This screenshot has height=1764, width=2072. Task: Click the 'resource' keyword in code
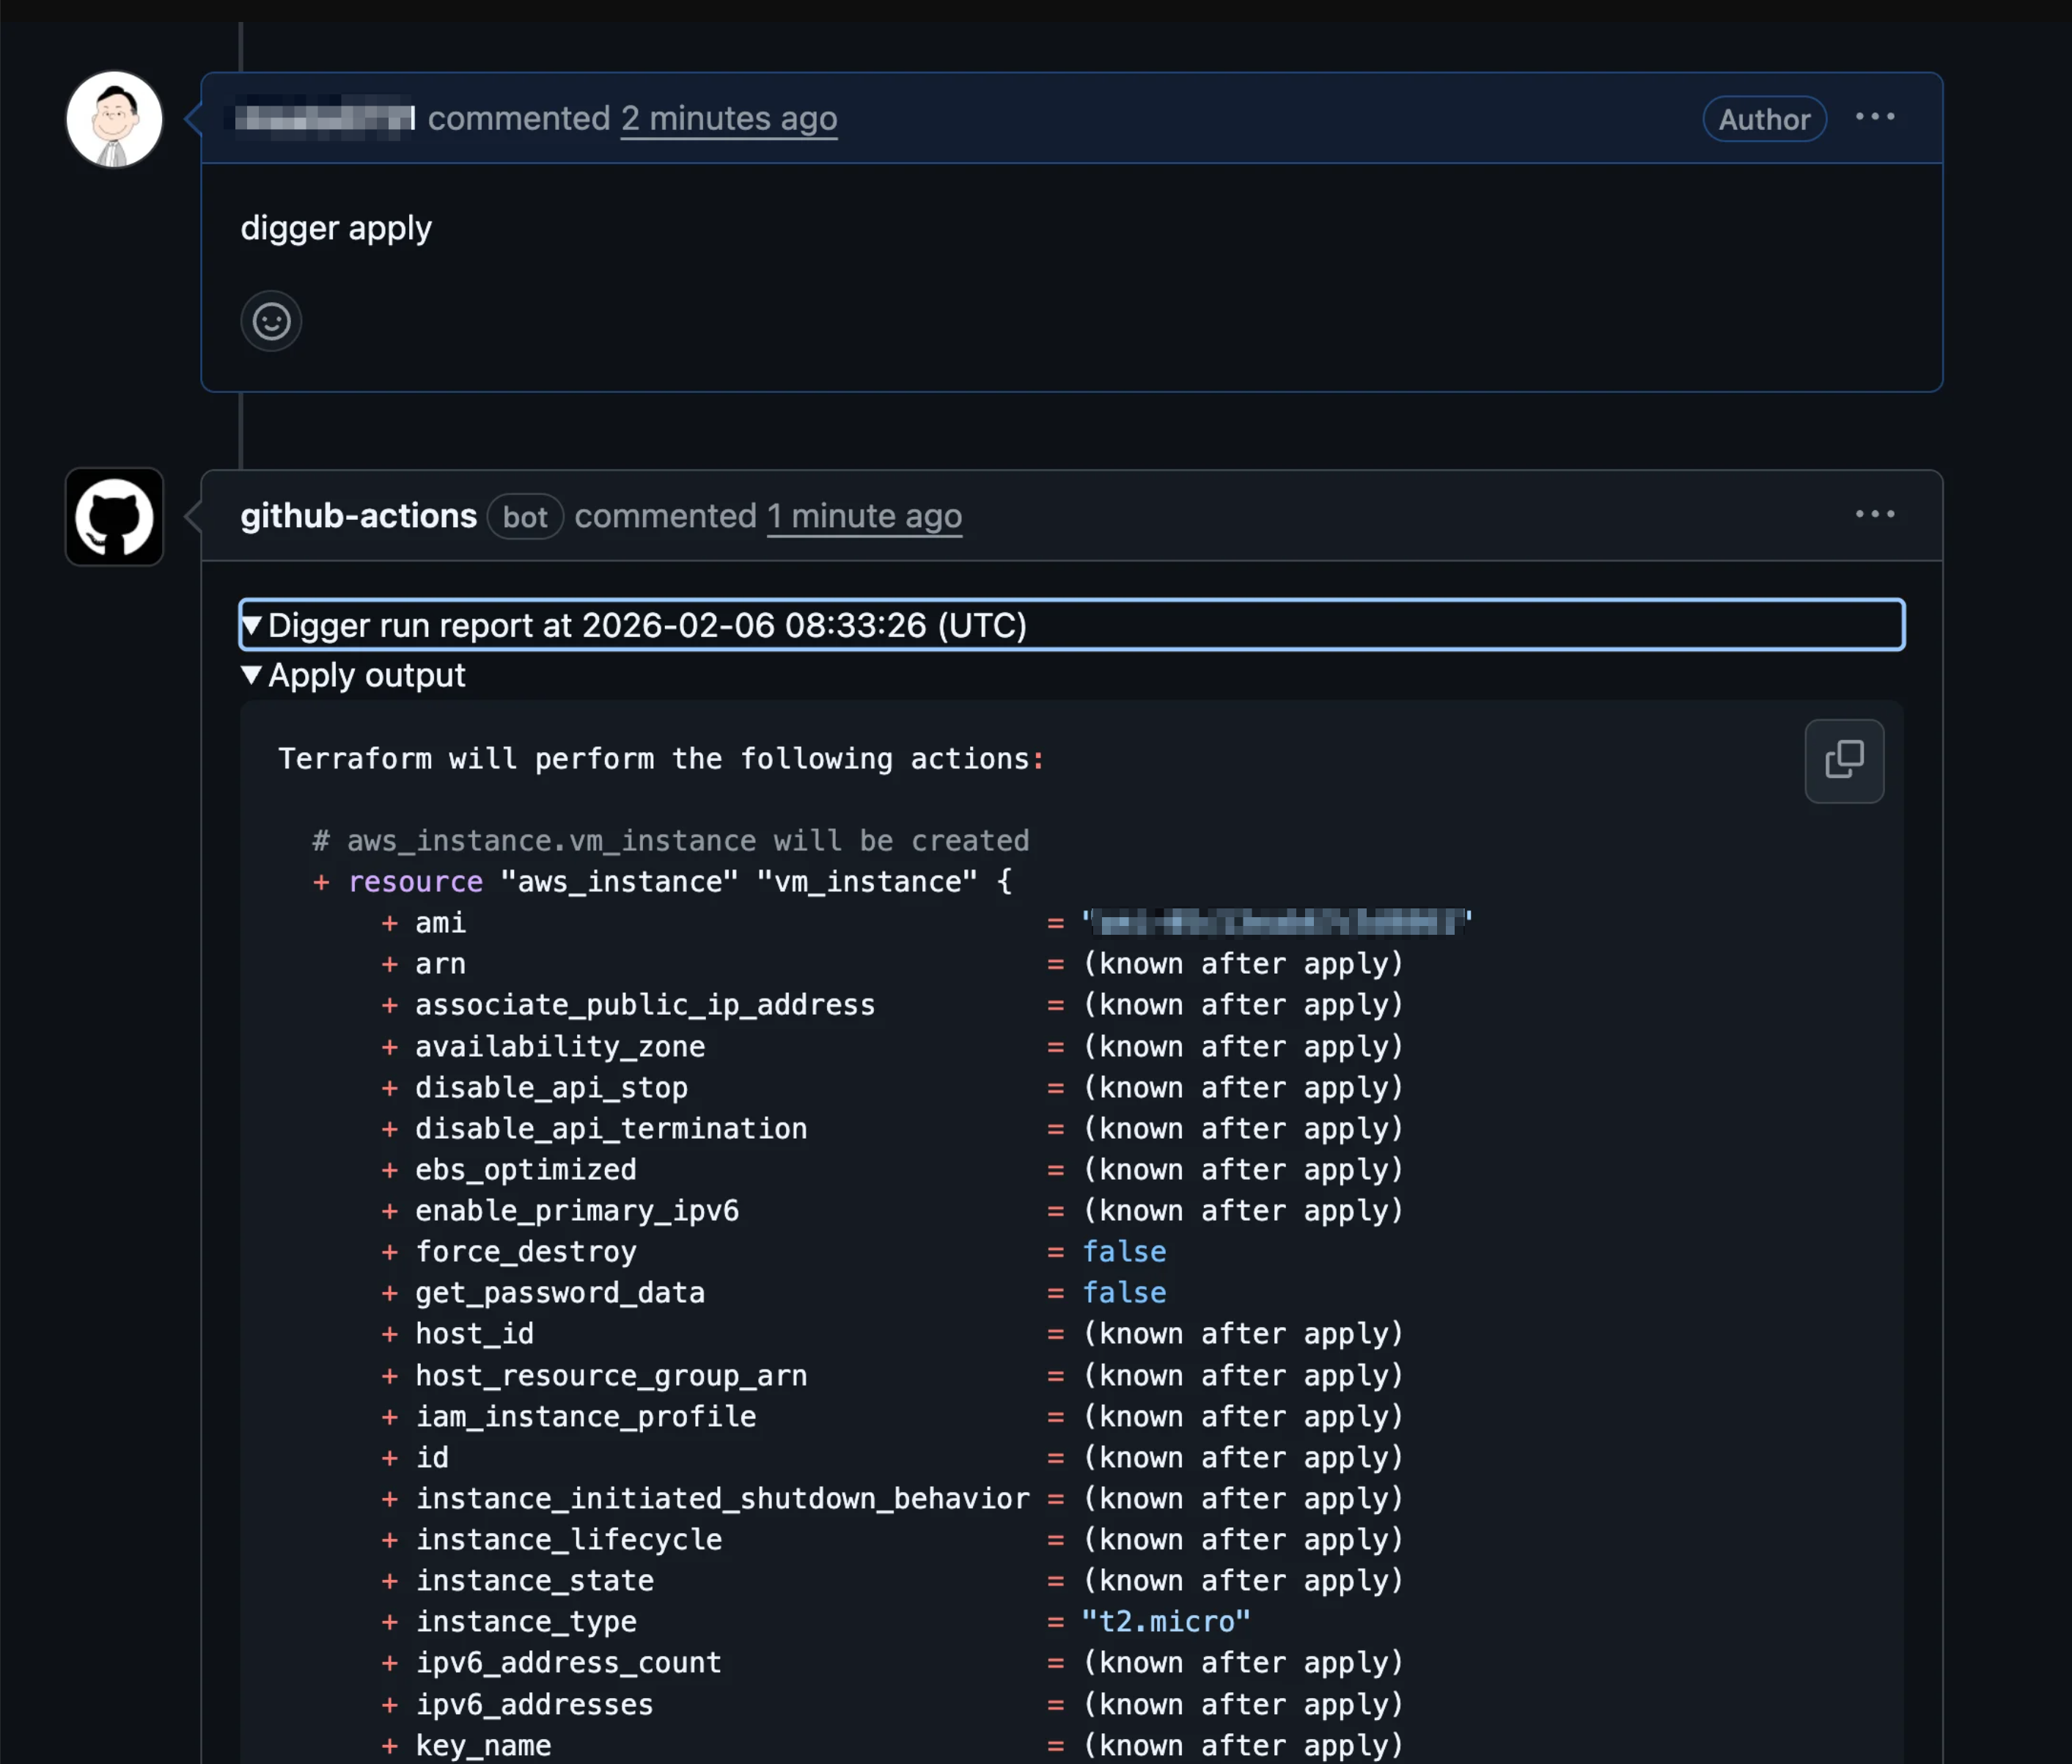pyautogui.click(x=415, y=882)
